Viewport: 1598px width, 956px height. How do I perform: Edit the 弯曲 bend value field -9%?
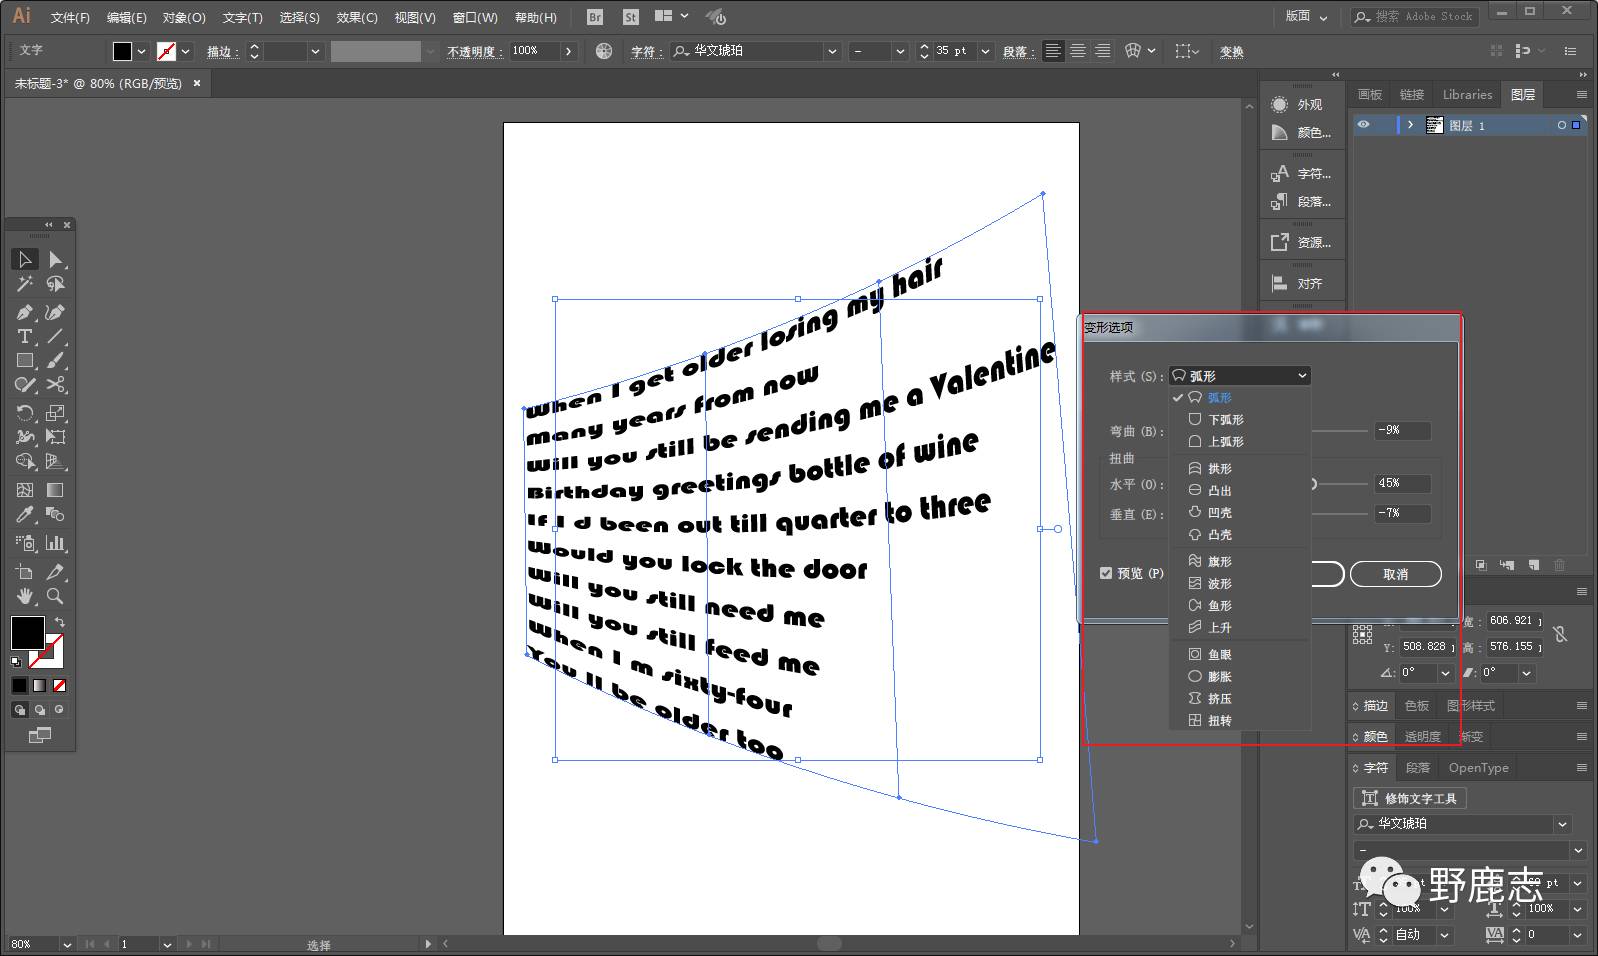click(x=1402, y=431)
